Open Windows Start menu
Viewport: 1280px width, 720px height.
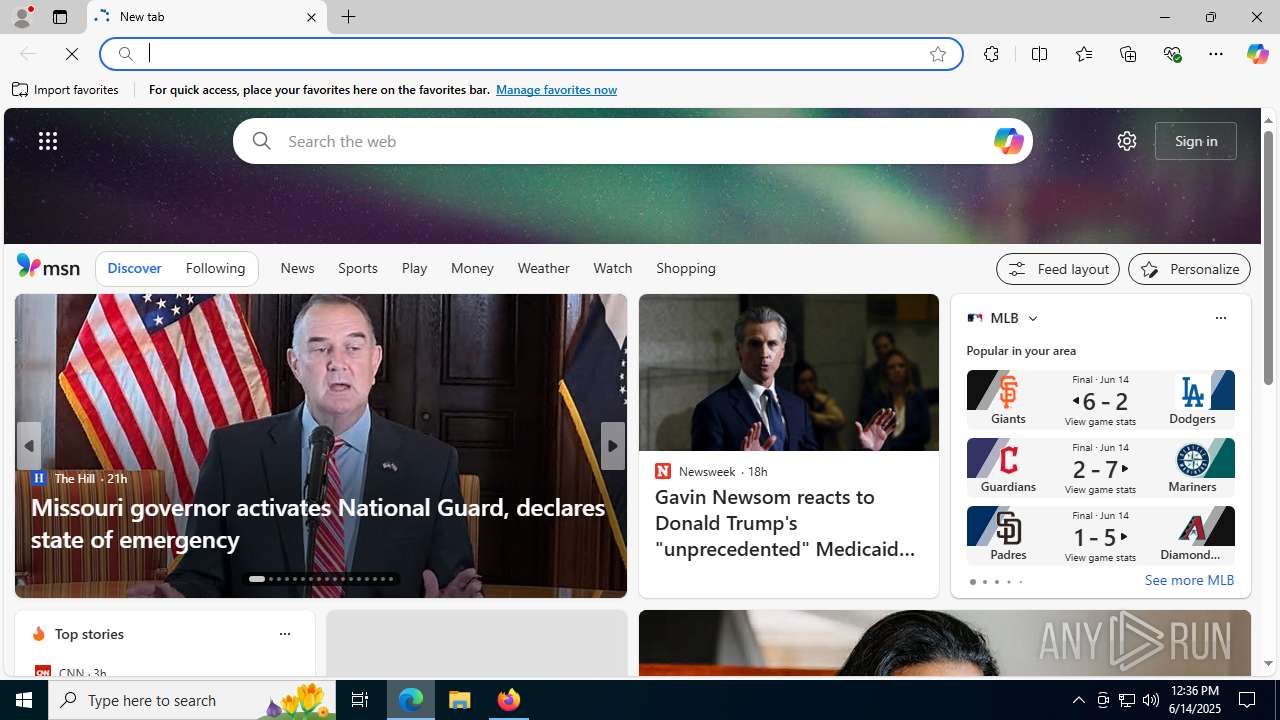point(24,700)
